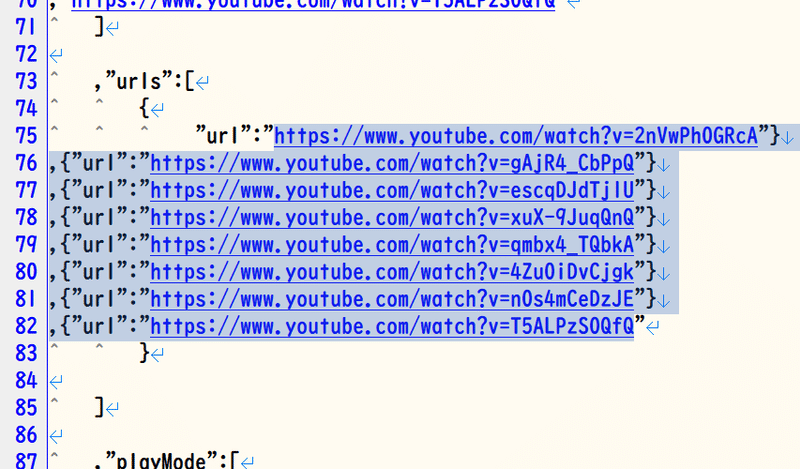Click the closing bracket on line 85
The height and width of the screenshot is (469, 800).
coord(99,408)
